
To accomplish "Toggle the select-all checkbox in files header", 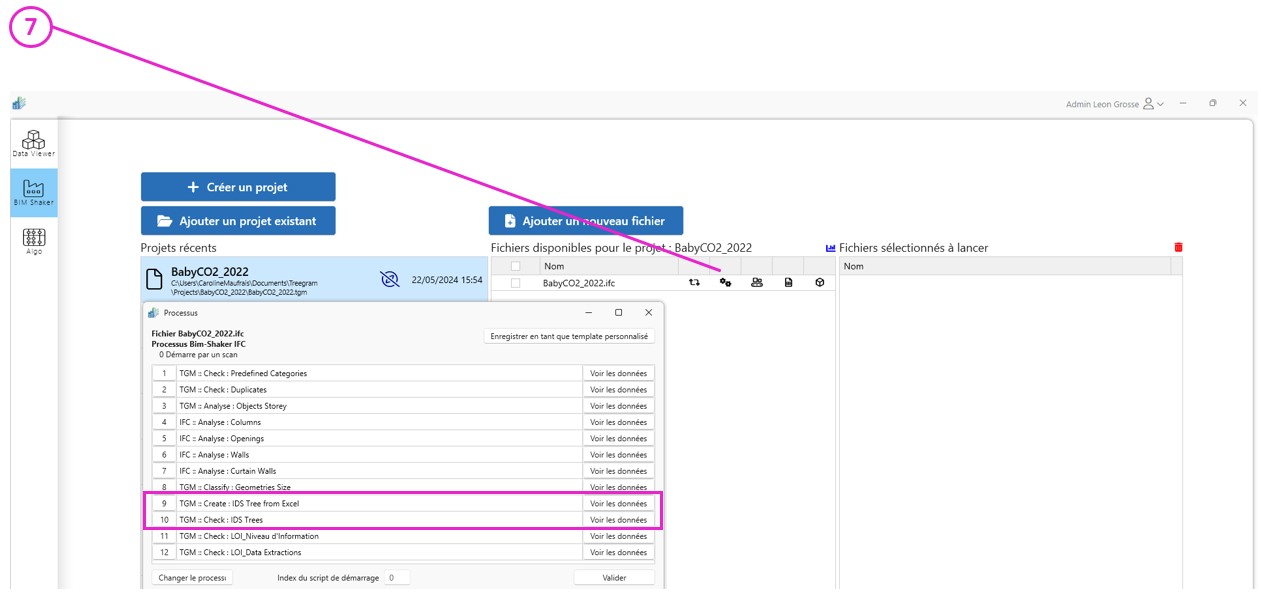I will 516,266.
